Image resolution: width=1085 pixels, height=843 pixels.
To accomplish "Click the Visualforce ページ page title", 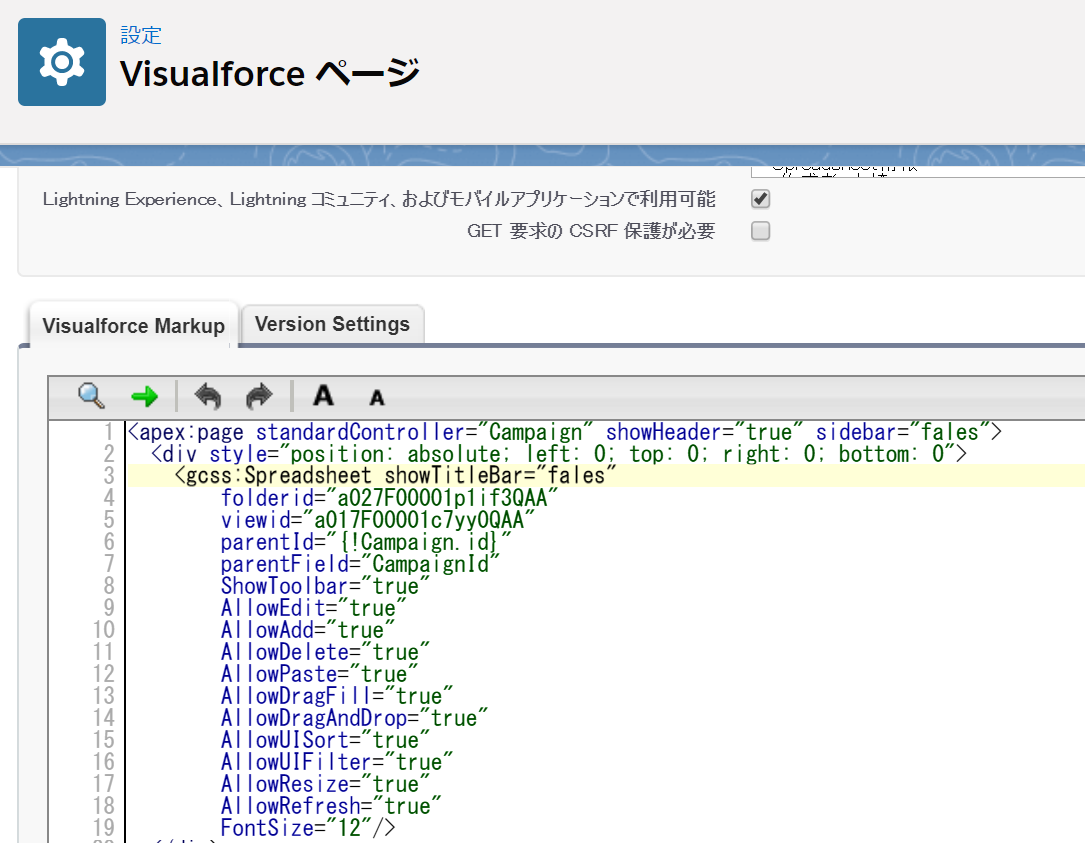I will pos(270,73).
